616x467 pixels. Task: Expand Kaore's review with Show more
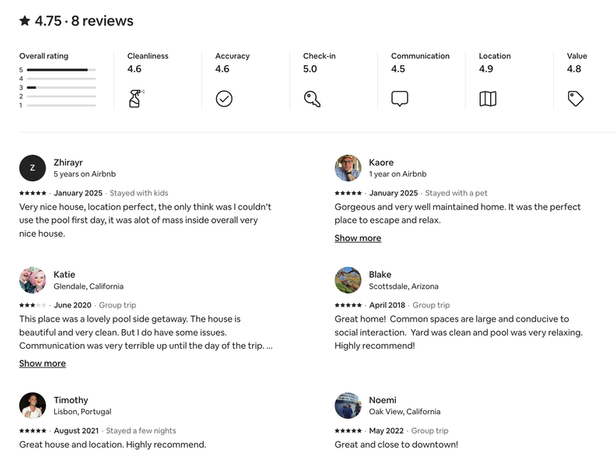(358, 238)
